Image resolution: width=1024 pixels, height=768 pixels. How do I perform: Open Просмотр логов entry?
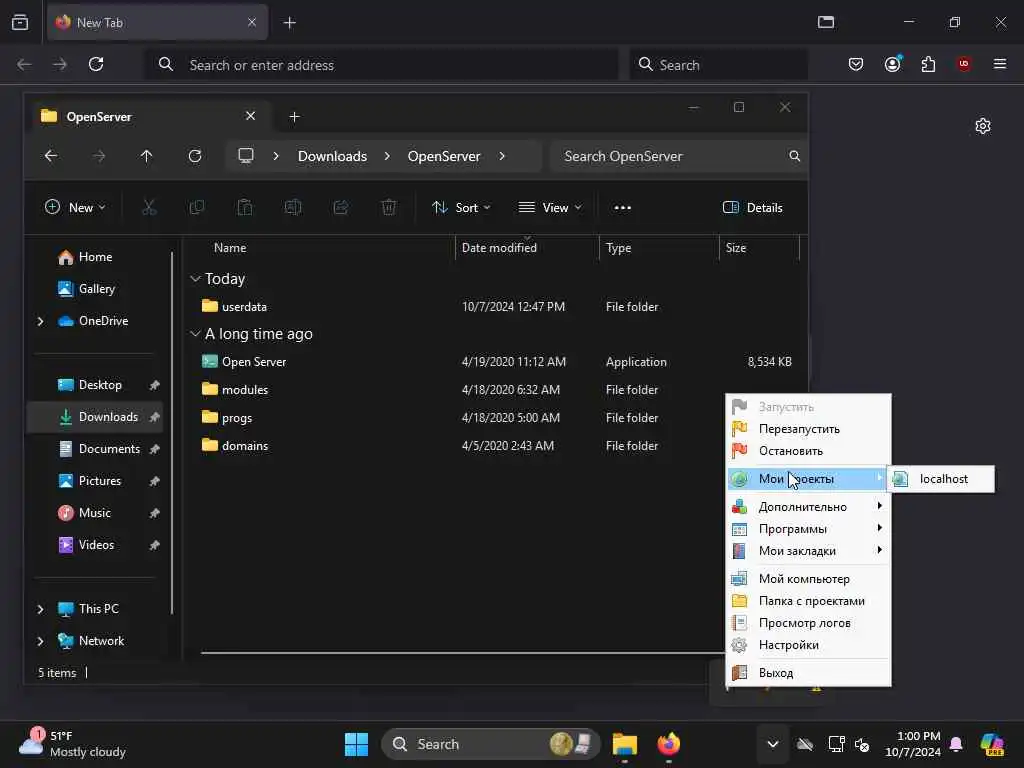click(808, 623)
